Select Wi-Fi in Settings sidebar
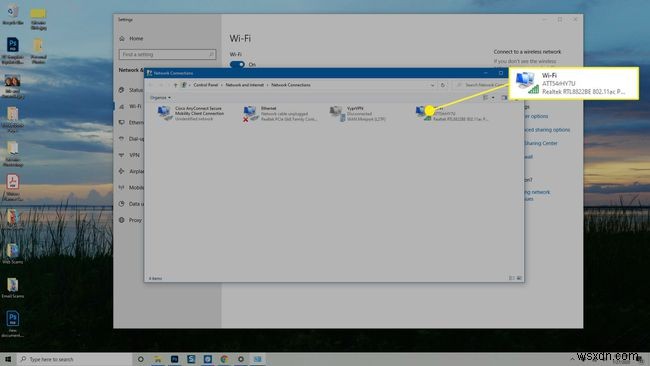Viewport: 650px width, 366px height. (x=130, y=106)
